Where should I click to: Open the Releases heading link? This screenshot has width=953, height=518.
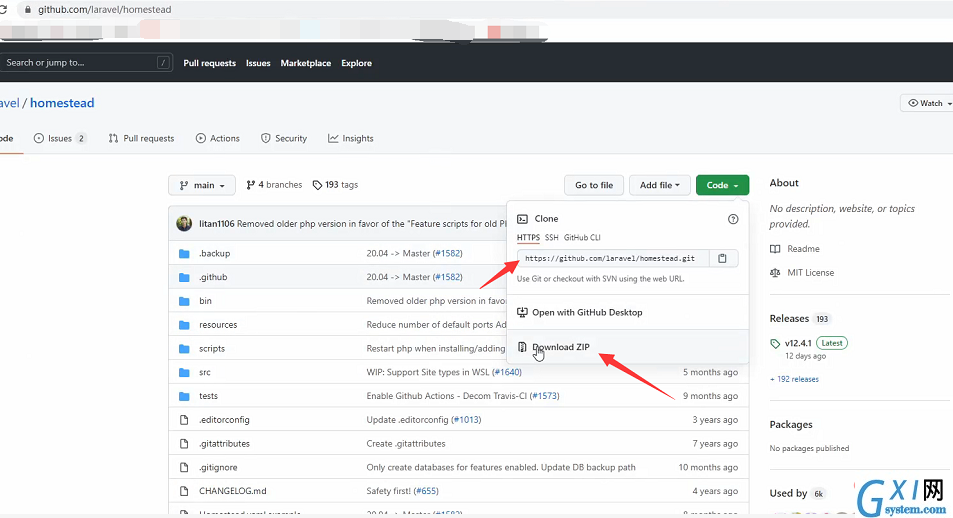pos(789,319)
